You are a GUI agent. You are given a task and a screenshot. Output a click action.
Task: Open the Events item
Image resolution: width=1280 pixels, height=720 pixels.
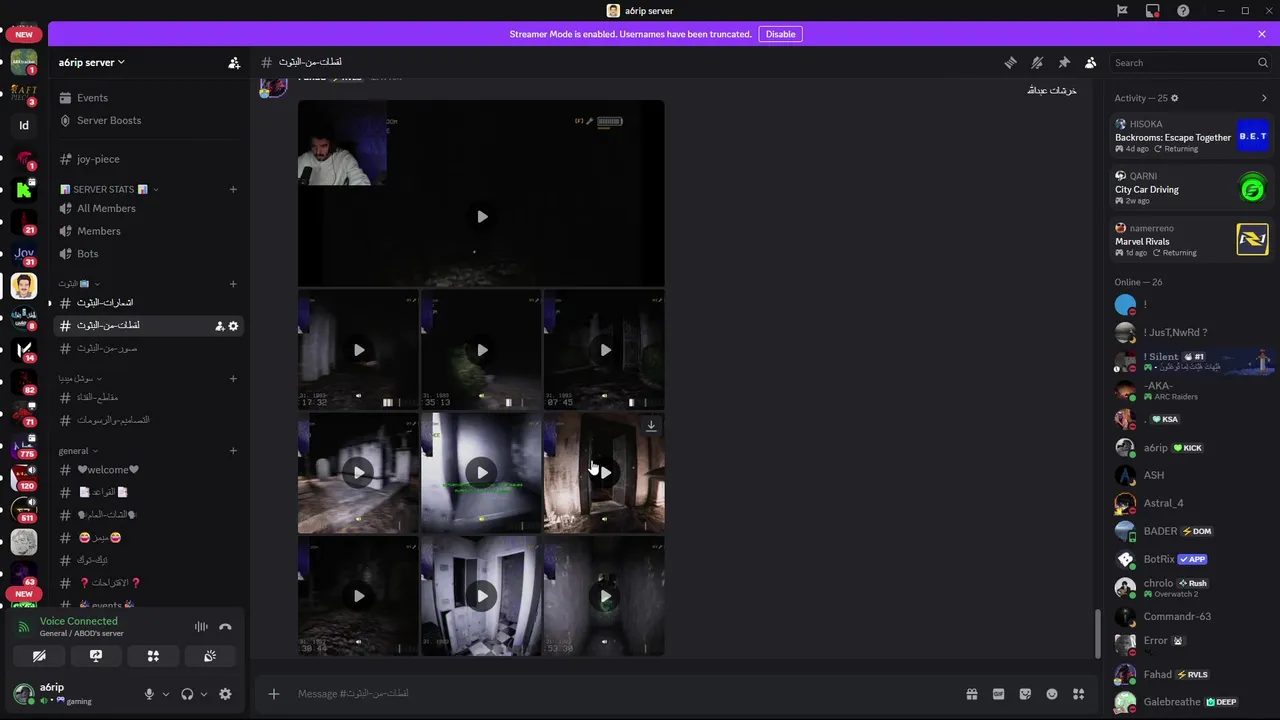pos(148,98)
